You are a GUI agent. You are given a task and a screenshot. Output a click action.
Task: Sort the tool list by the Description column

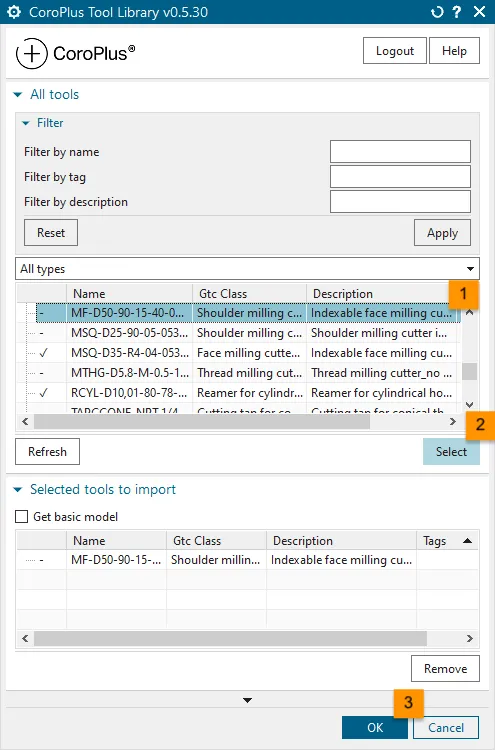(x=378, y=294)
